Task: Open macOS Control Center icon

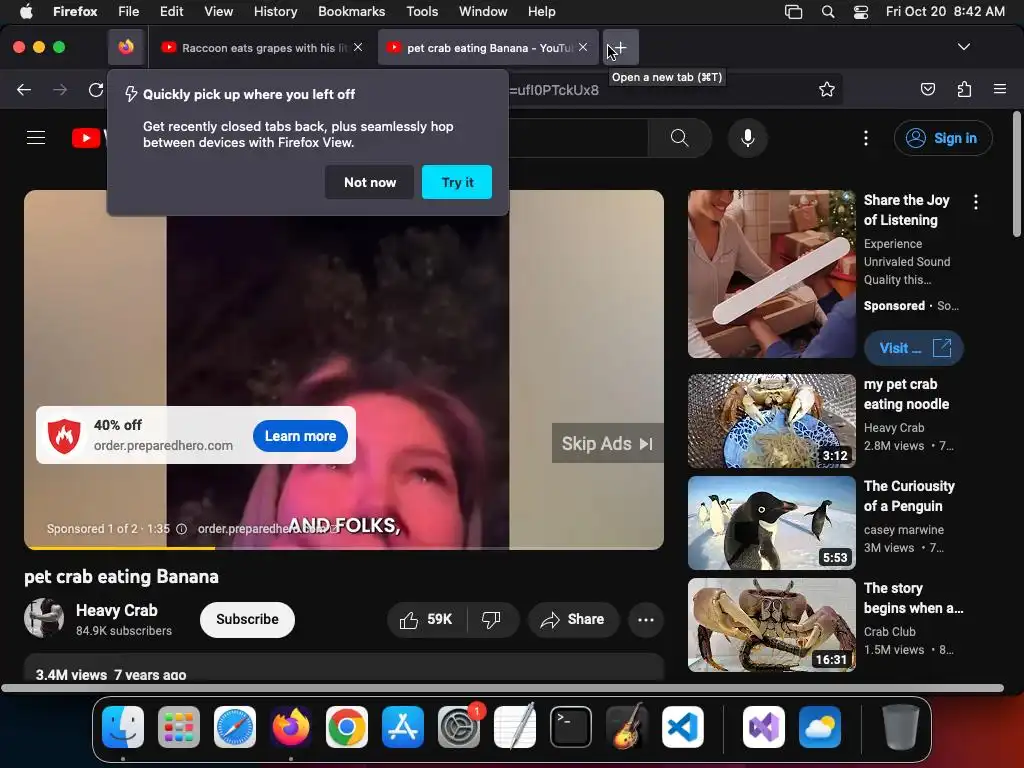Action: coord(861,12)
